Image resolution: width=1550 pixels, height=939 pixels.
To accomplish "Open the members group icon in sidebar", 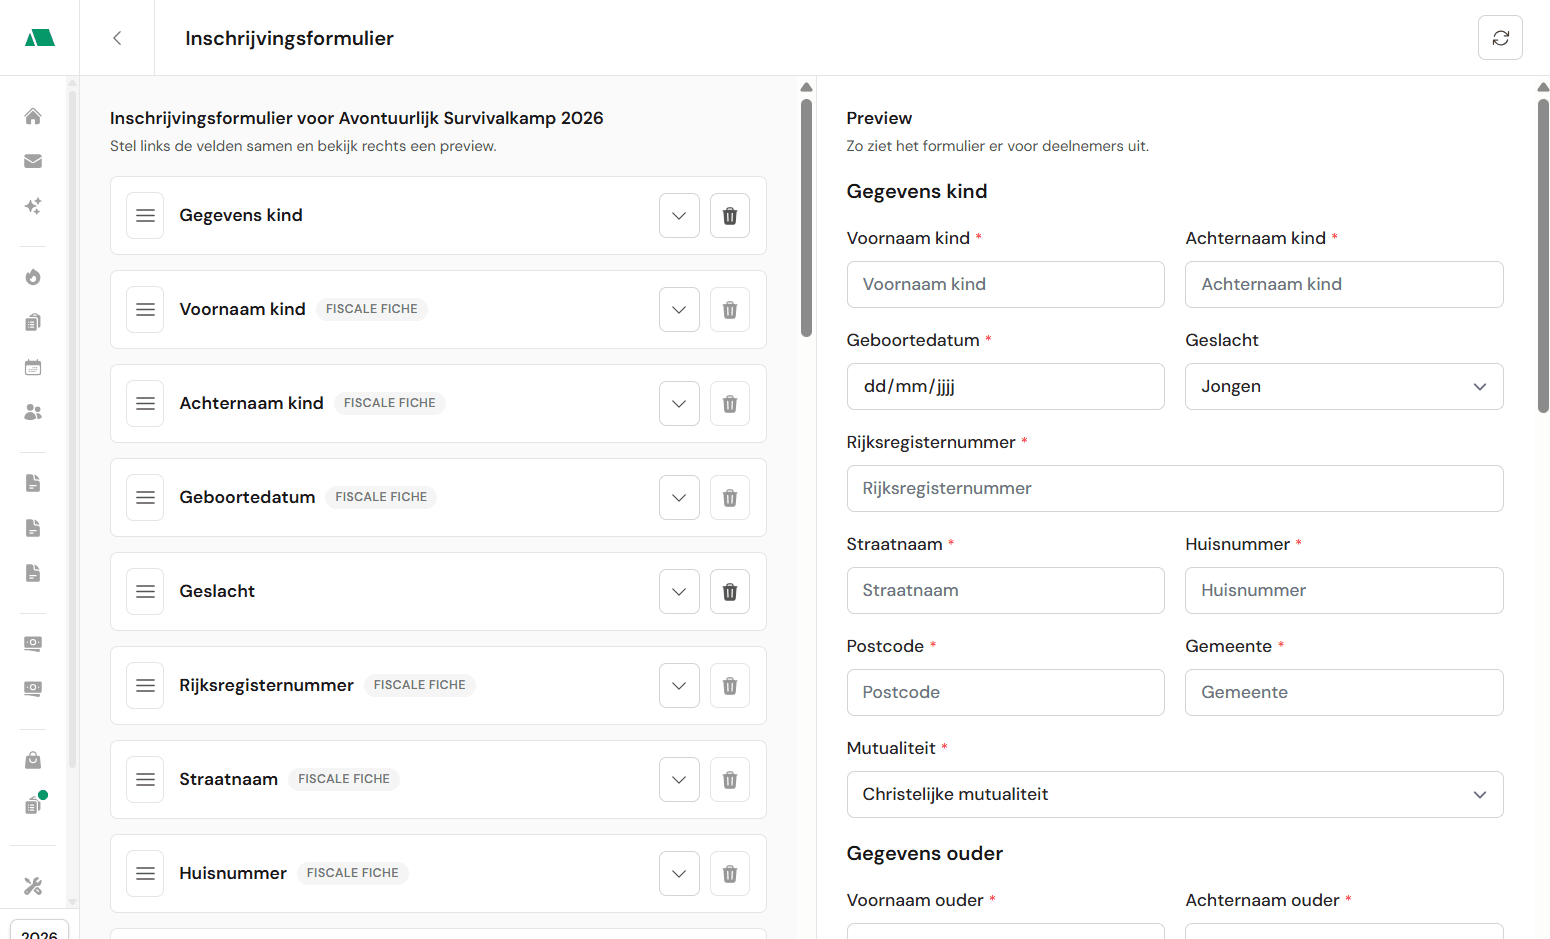I will click(x=33, y=412).
